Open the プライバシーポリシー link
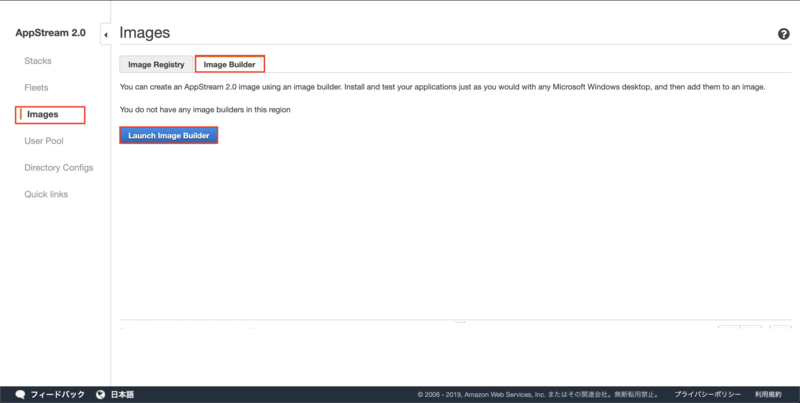This screenshot has height=403, width=800. click(708, 394)
